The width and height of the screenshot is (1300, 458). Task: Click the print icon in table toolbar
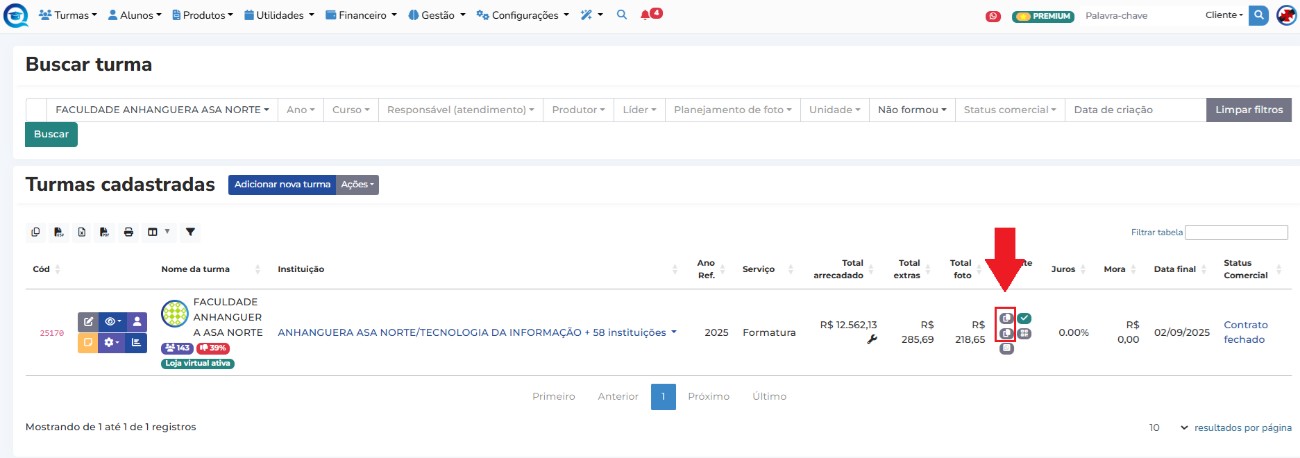tap(128, 232)
